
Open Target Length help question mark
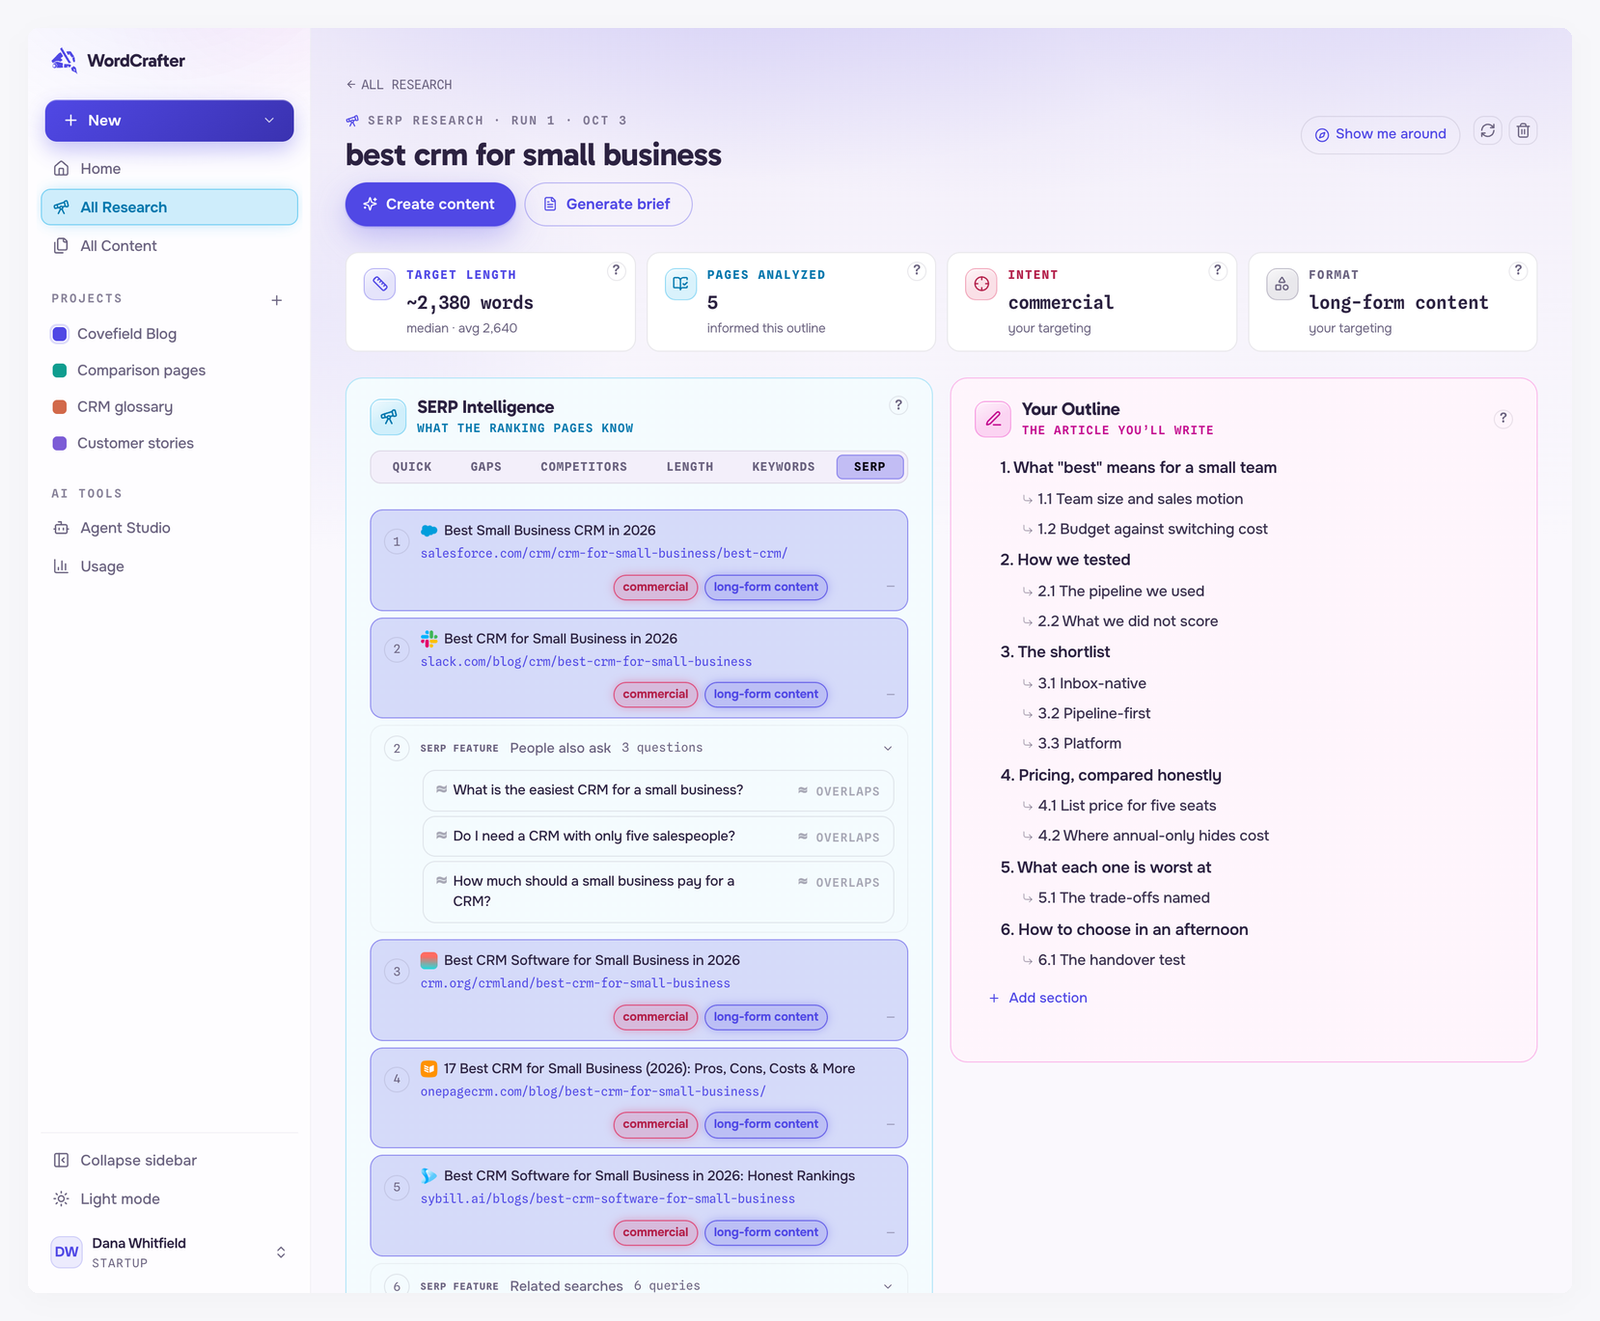click(x=616, y=270)
